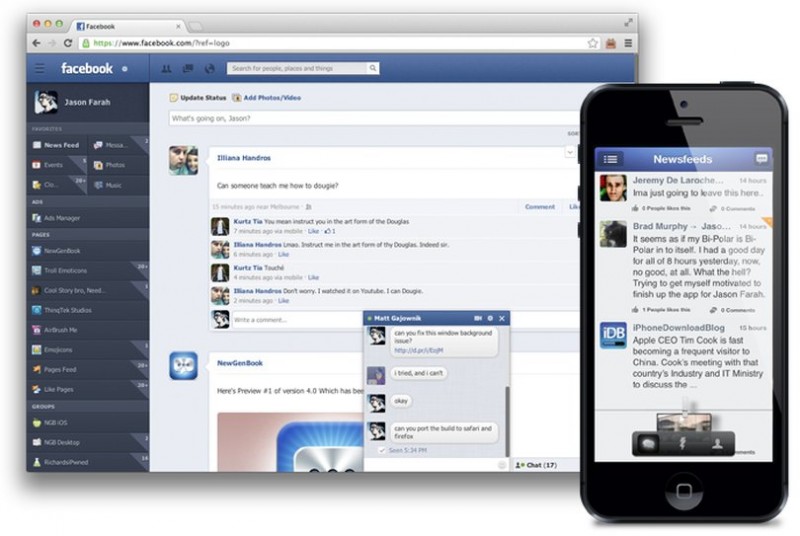This screenshot has height=536, width=800.
Task: Select the Facebook browser tab
Action: [x=128, y=27]
